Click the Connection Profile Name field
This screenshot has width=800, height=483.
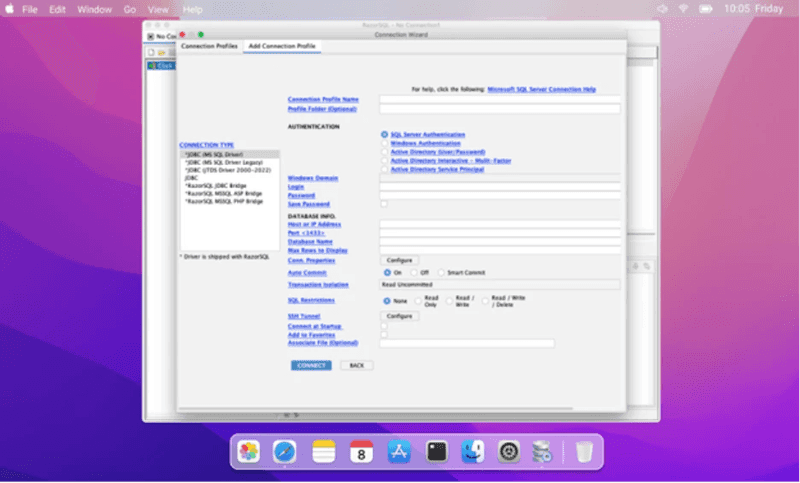point(499,99)
